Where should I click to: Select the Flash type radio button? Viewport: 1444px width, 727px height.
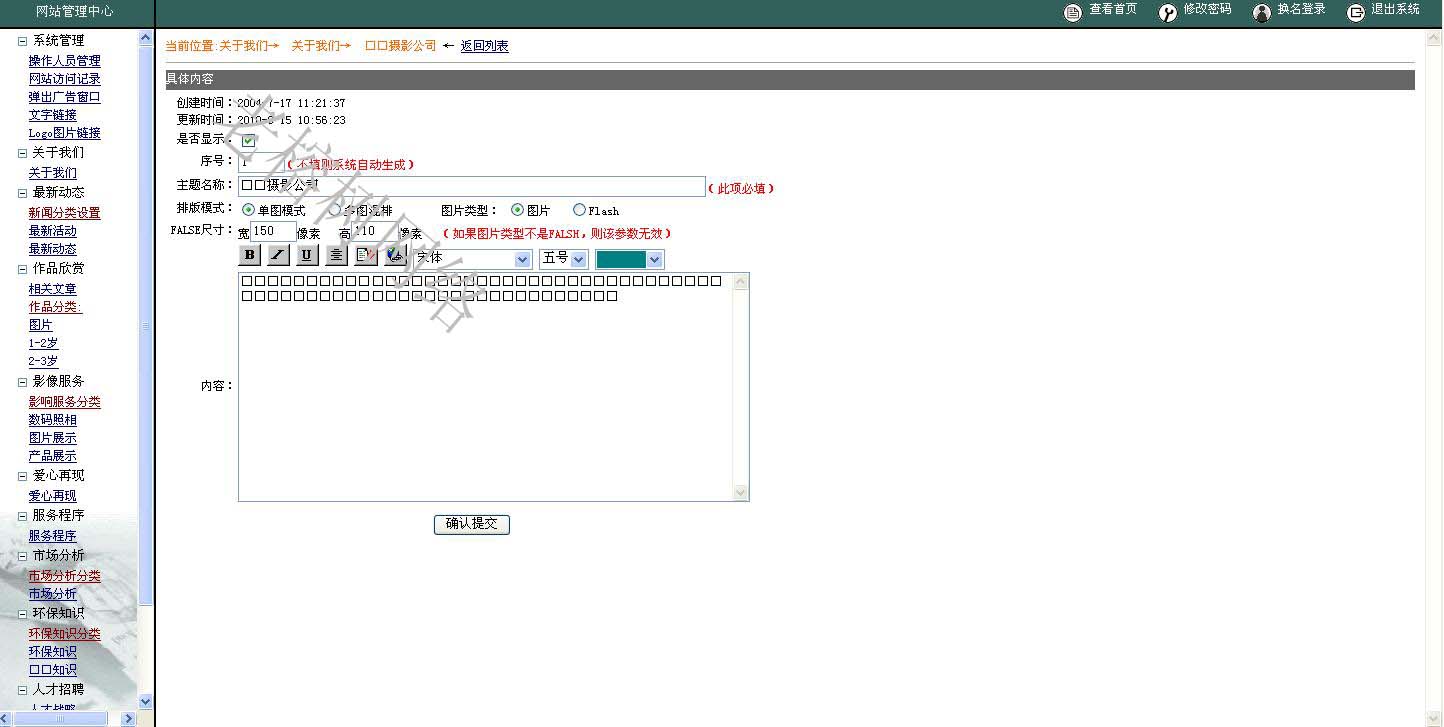pos(579,210)
